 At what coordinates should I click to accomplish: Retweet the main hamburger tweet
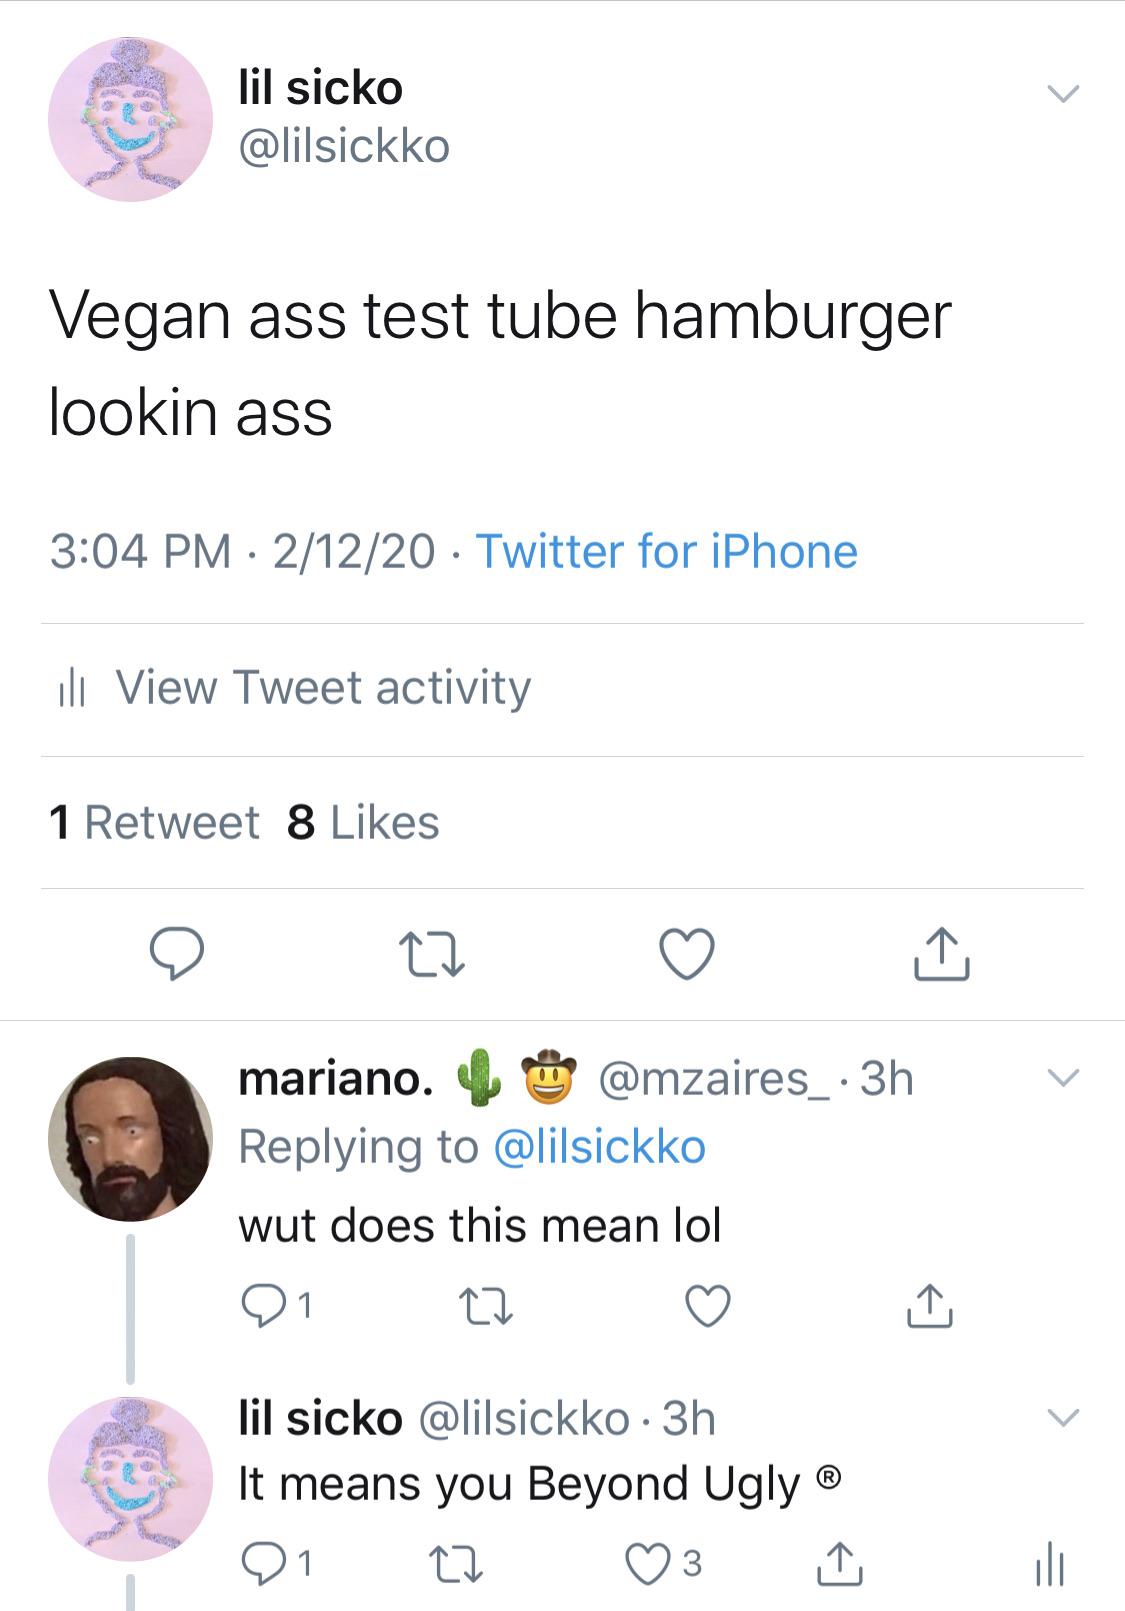(431, 954)
